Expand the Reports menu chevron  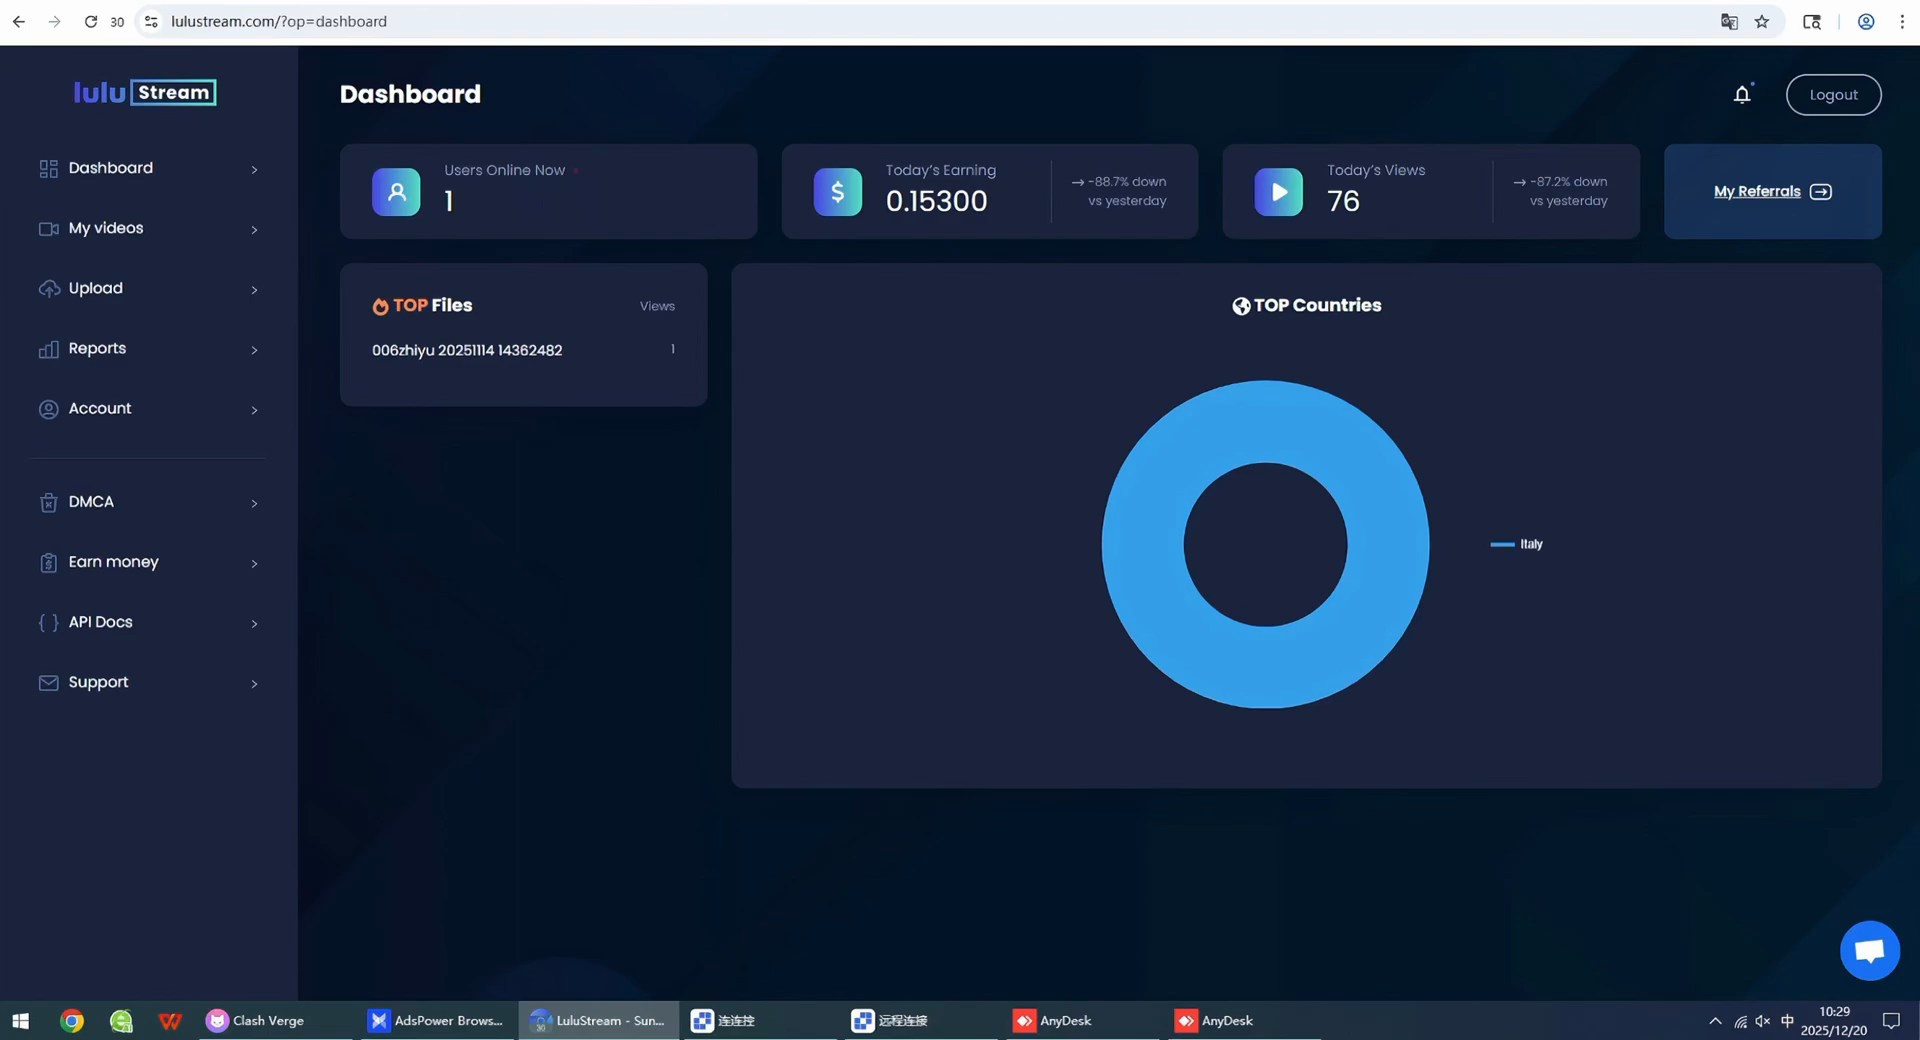(x=254, y=349)
